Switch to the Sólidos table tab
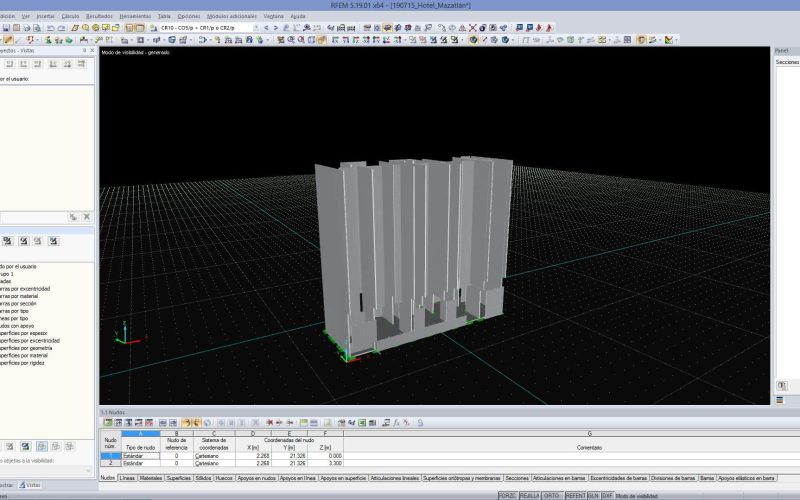Image resolution: width=800 pixels, height=500 pixels. (x=203, y=478)
